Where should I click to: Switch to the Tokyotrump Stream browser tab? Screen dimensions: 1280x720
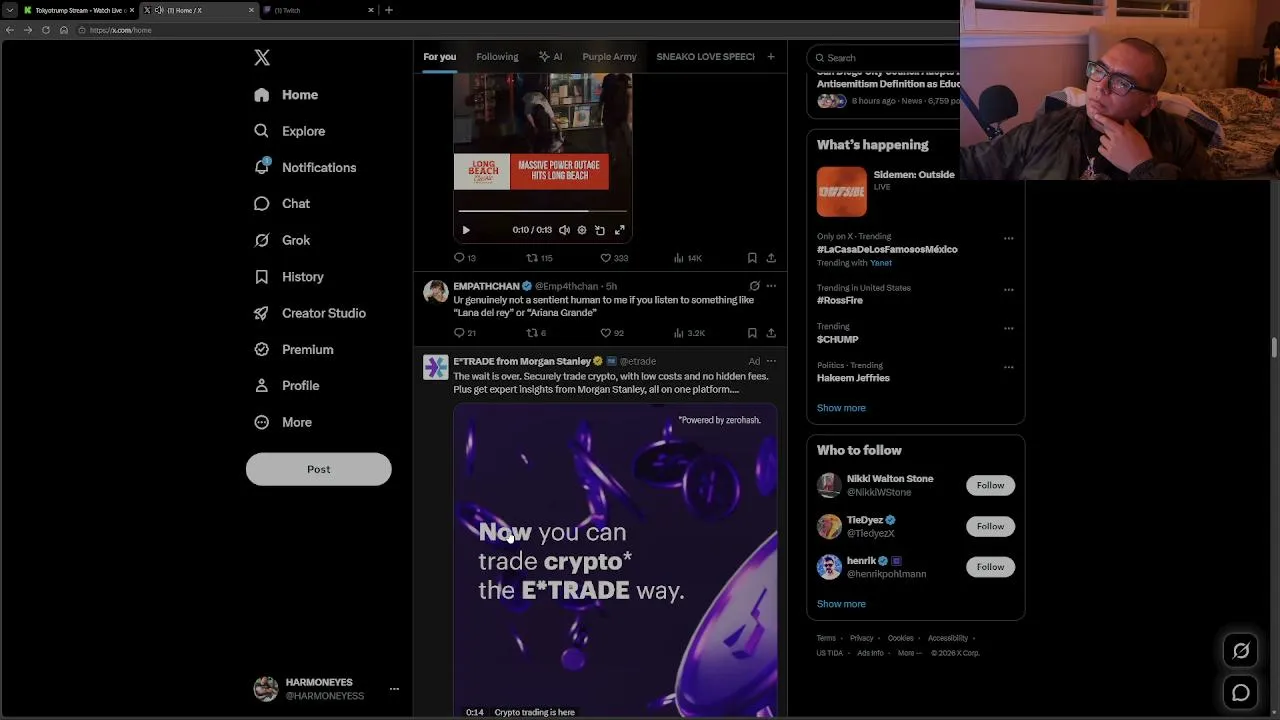pyautogui.click(x=78, y=10)
